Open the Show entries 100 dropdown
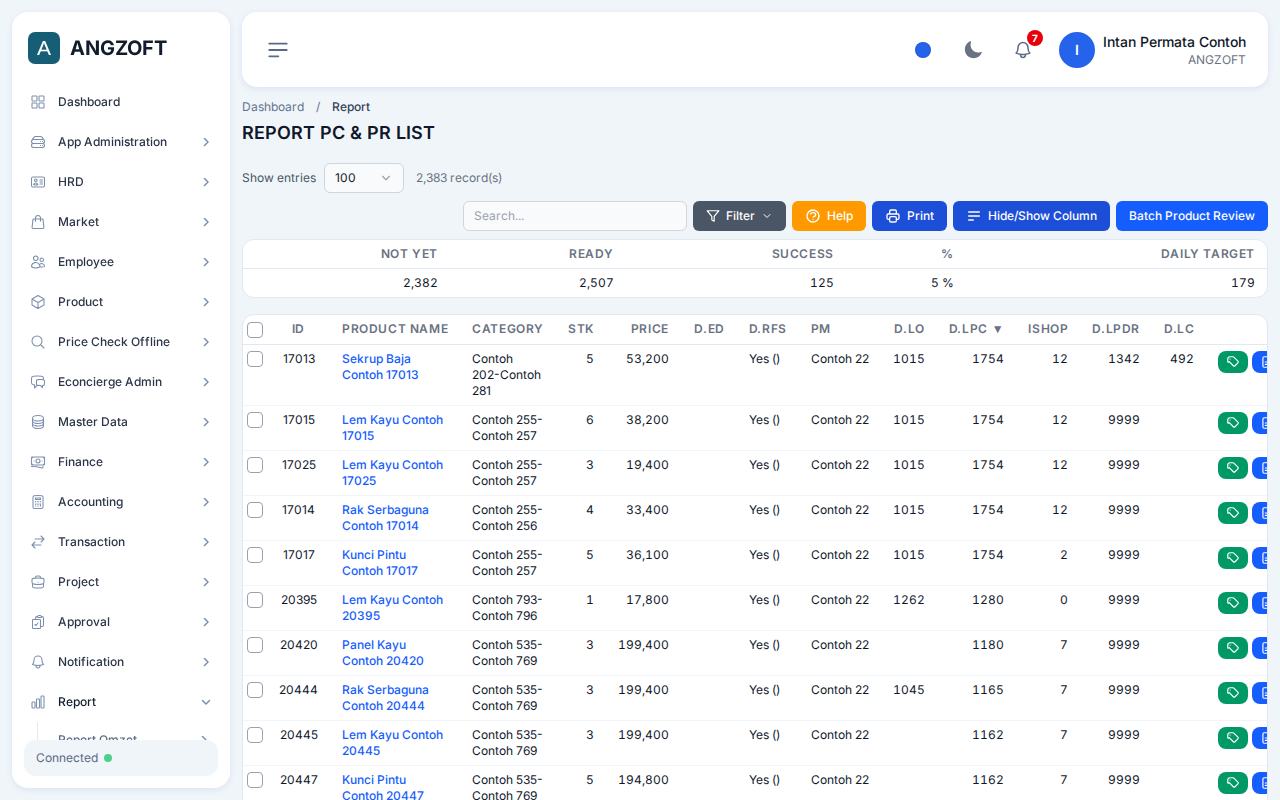Viewport: 1280px width, 800px height. click(x=364, y=178)
